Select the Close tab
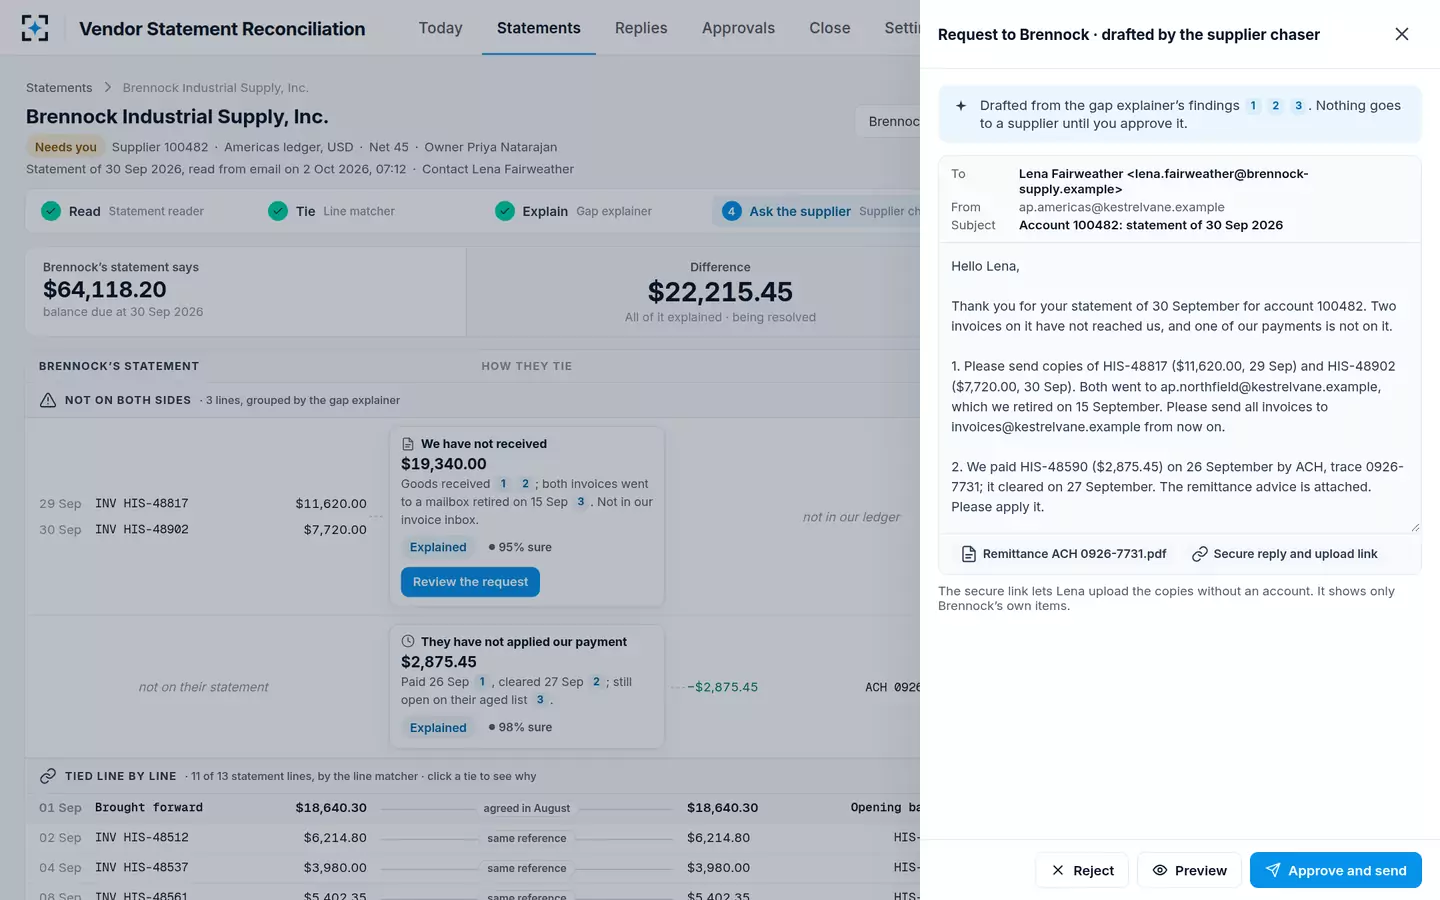Screen dimensions: 1440x900 (x=830, y=28)
